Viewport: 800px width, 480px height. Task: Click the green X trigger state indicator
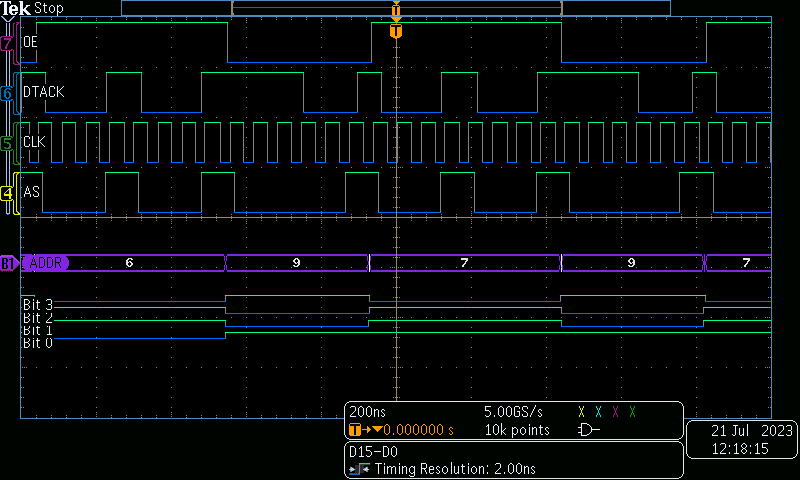[x=633, y=412]
